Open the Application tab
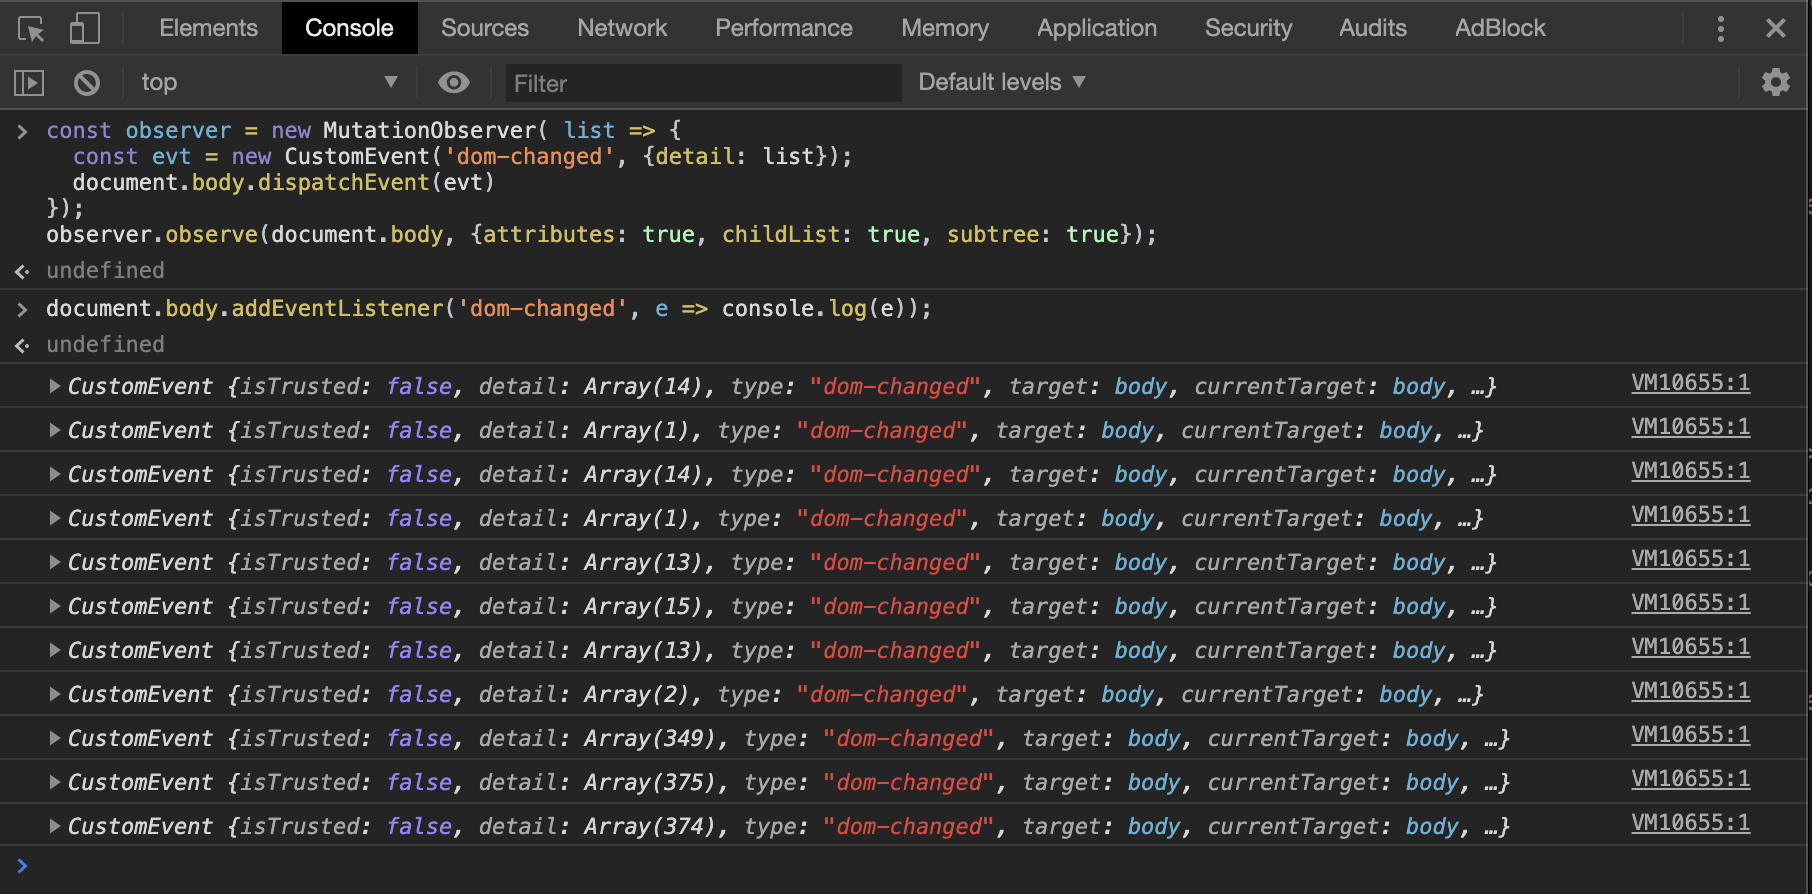Screen dimensions: 1812x894 coord(1097,28)
